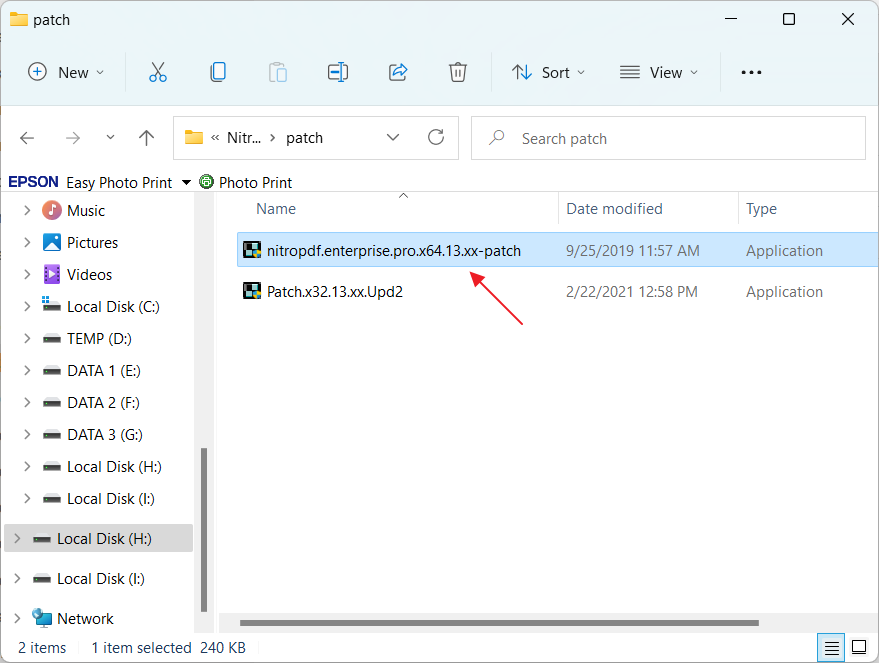The image size is (879, 663).
Task: Sort by Date modified column header
Action: coord(614,209)
